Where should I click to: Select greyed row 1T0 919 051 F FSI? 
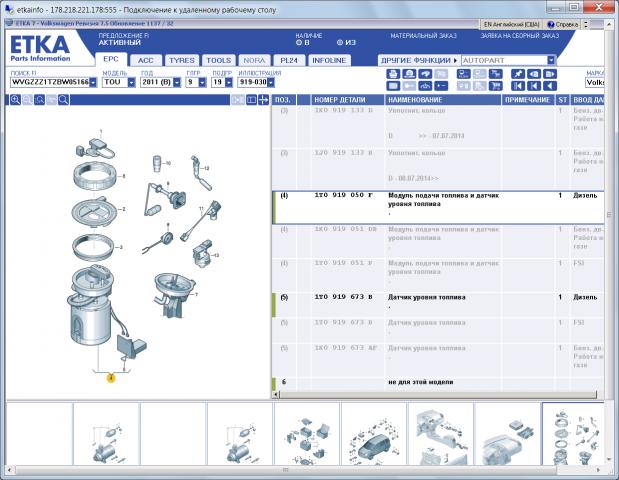click(x=438, y=275)
